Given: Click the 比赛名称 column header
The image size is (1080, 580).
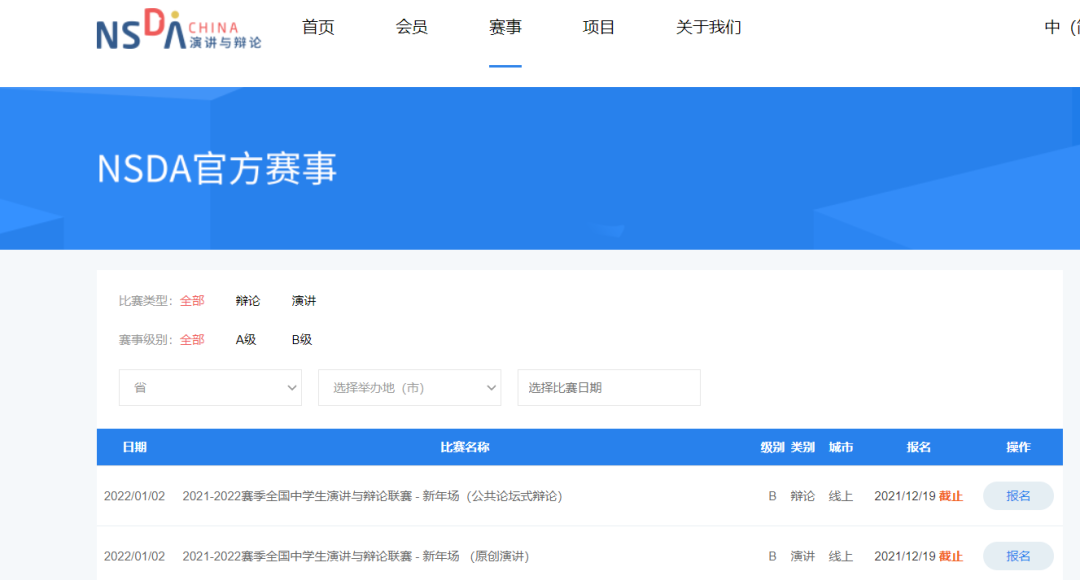Looking at the screenshot, I should pyautogui.click(x=465, y=447).
